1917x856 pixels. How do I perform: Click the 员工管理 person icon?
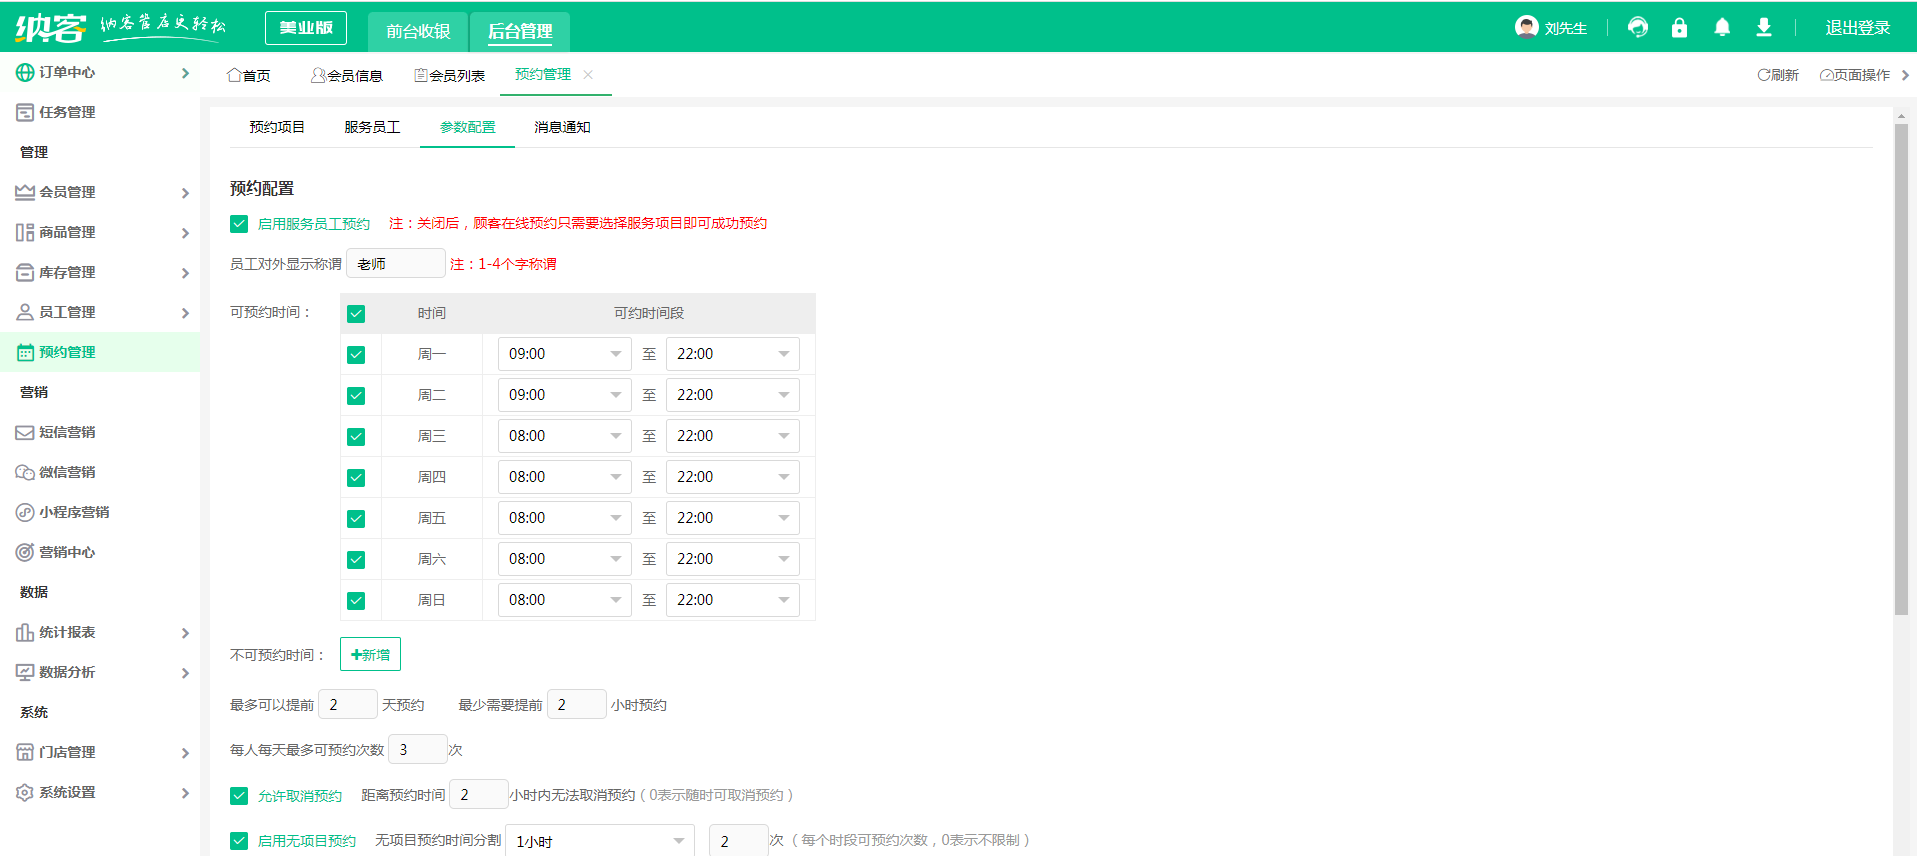tap(25, 312)
